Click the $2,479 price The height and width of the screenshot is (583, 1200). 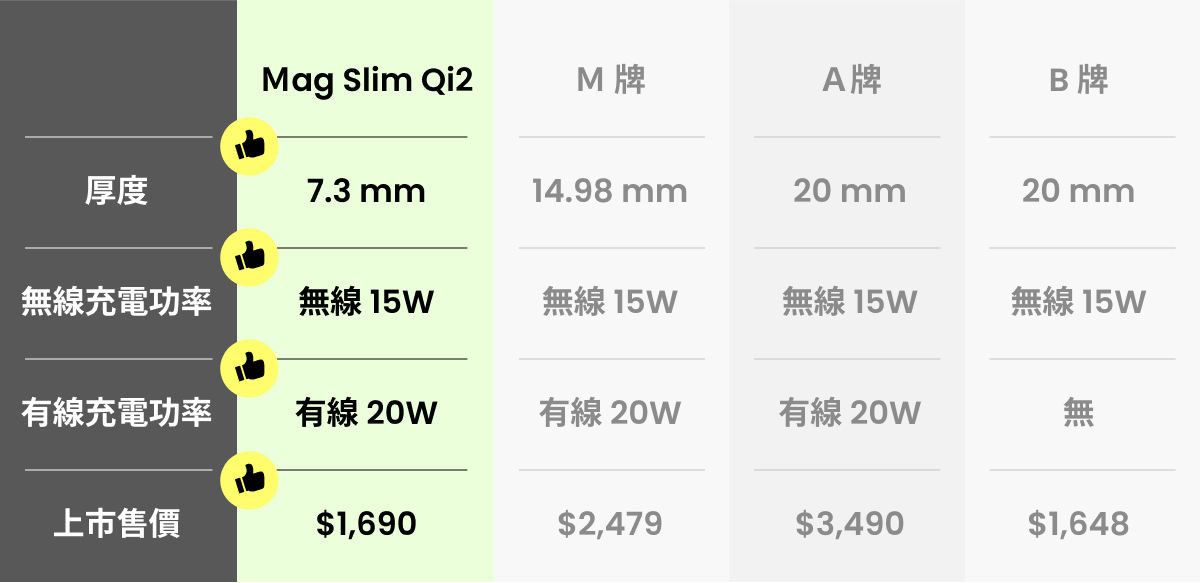click(610, 523)
